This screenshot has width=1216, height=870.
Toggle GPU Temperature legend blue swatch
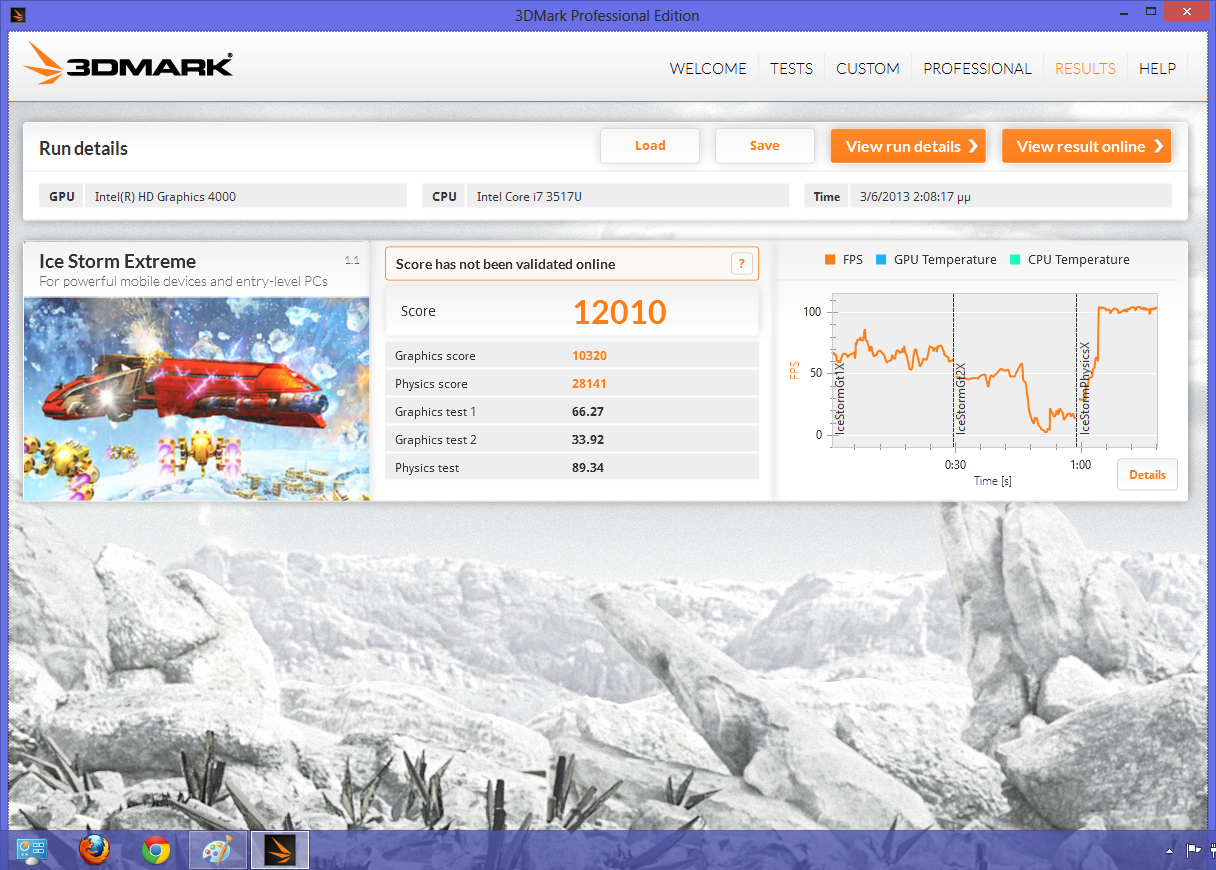(880, 260)
